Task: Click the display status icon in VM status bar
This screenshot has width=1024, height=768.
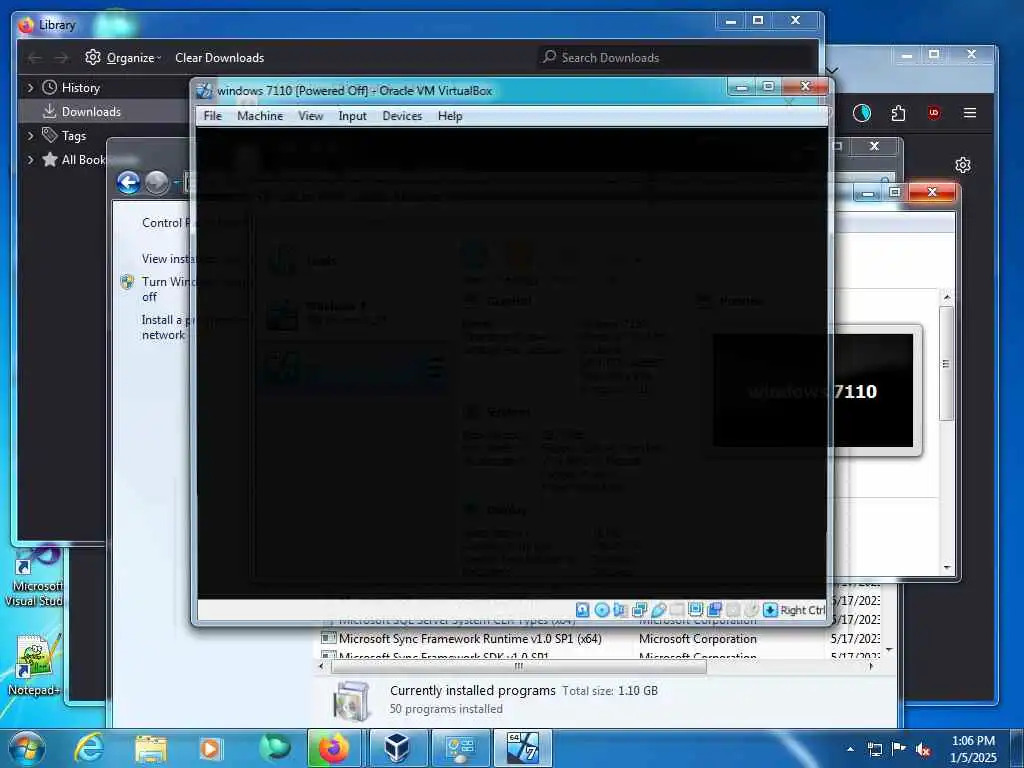Action: (x=696, y=610)
